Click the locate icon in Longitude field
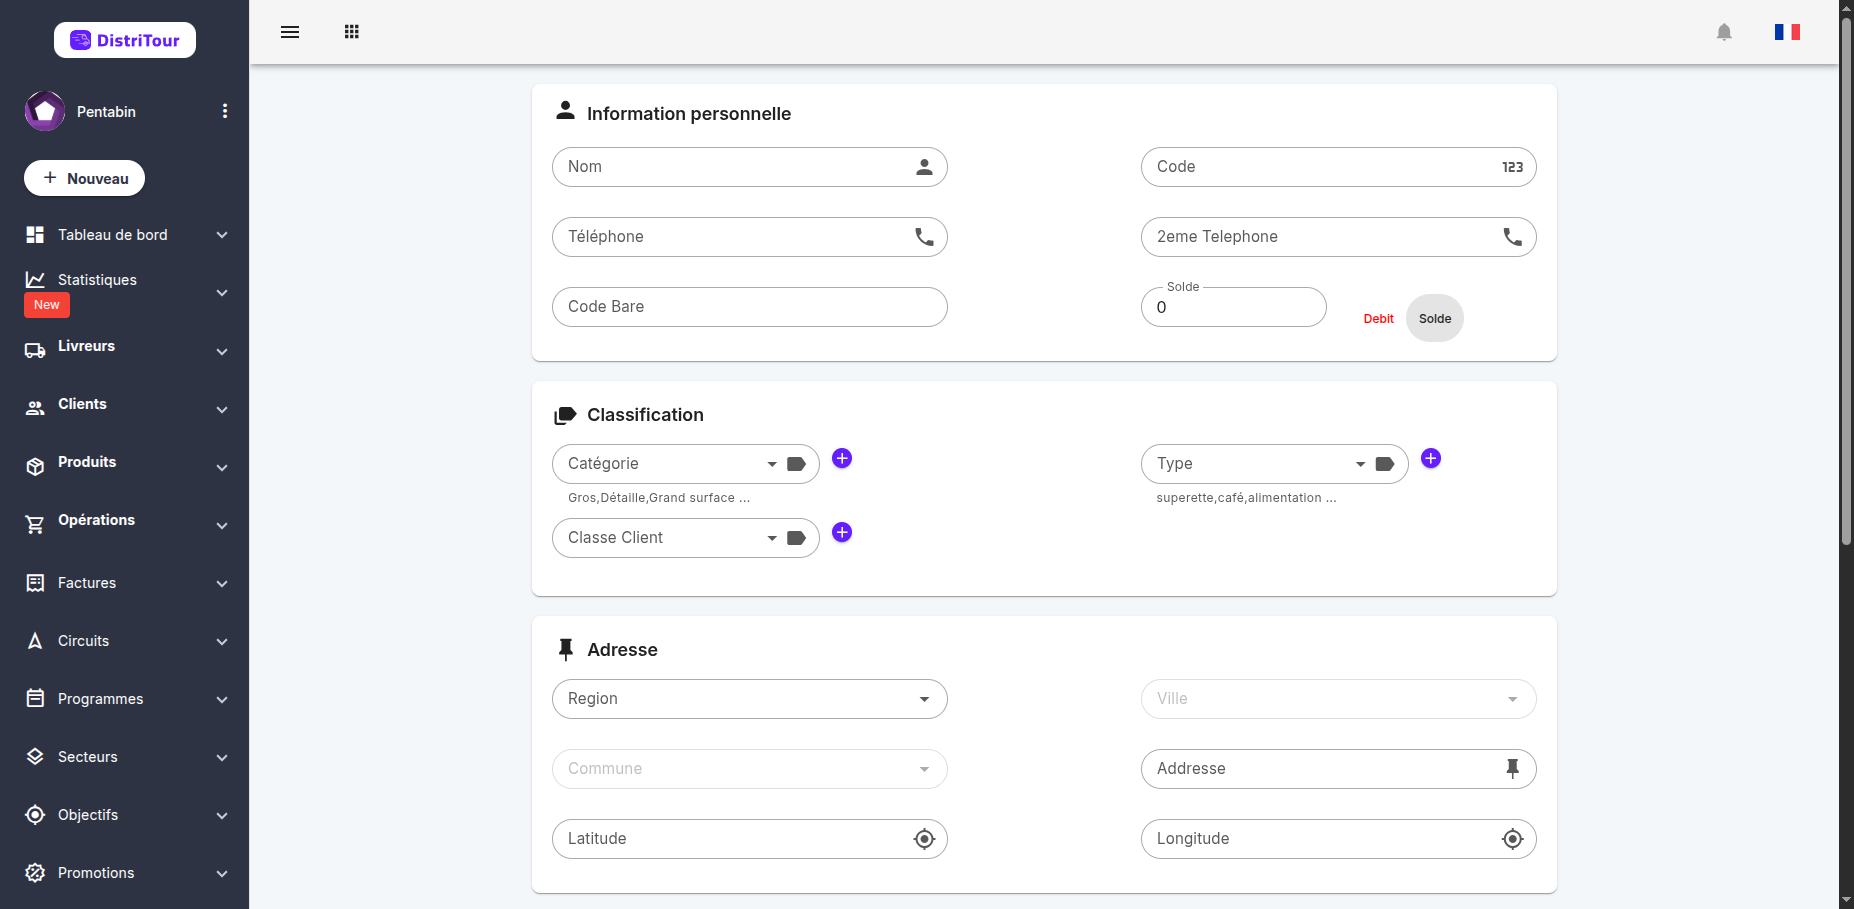Viewport: 1854px width, 909px height. click(x=1512, y=839)
